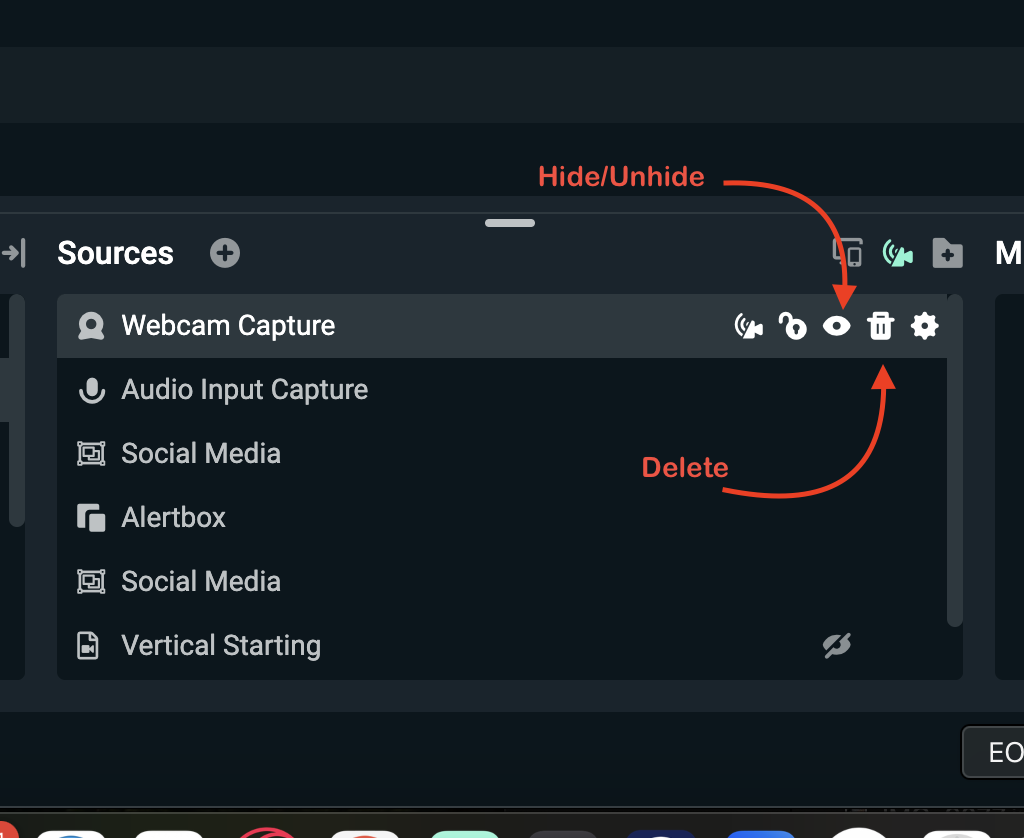Click the Sources list scrollbar
The height and width of the screenshot is (838, 1024).
click(955, 460)
